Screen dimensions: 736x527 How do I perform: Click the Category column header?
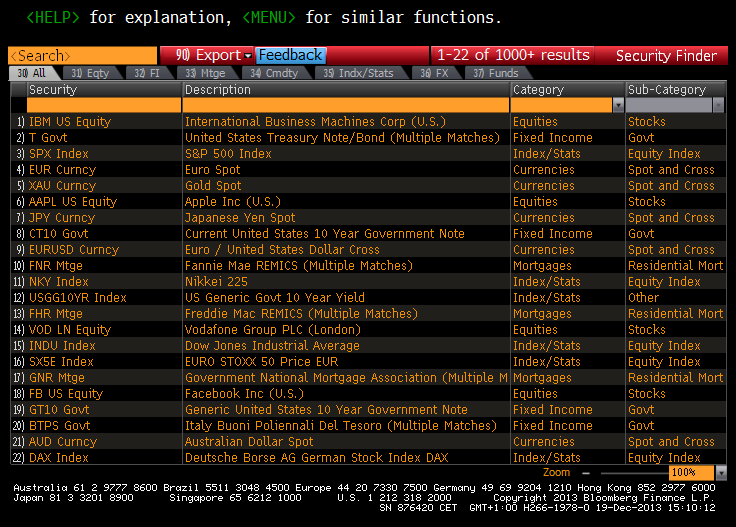click(x=568, y=90)
